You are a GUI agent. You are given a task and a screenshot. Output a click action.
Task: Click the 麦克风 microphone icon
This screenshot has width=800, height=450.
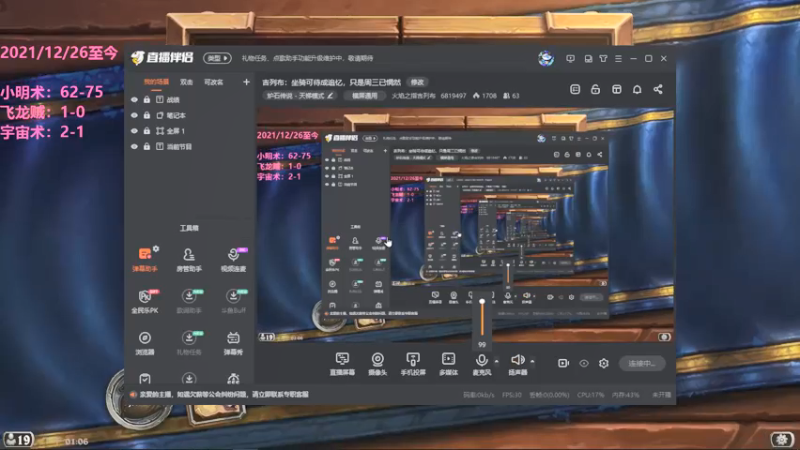(x=481, y=360)
